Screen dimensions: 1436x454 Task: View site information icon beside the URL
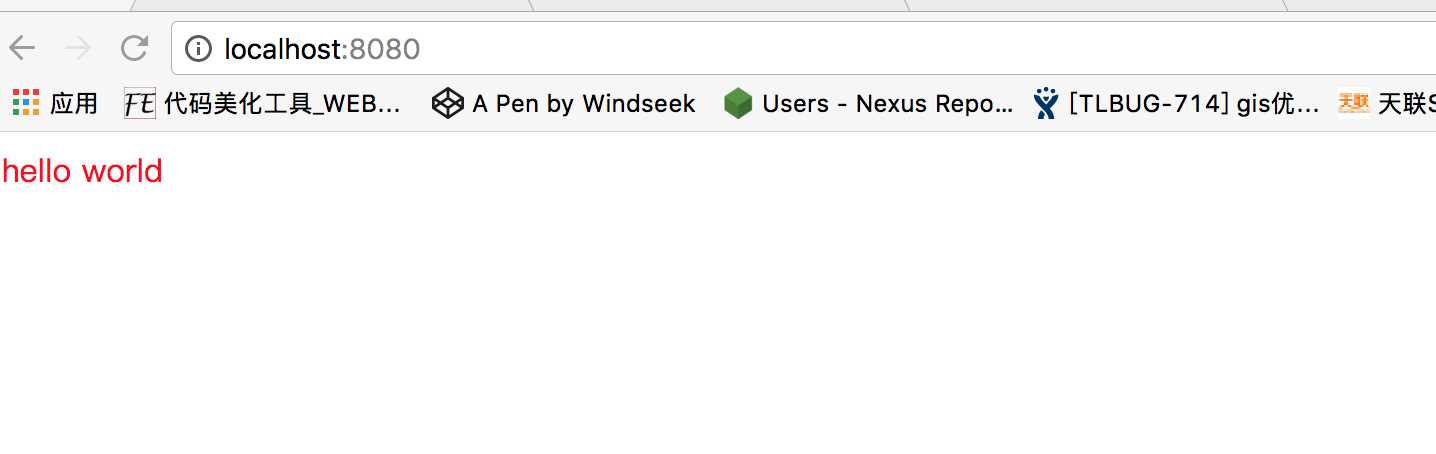point(199,48)
